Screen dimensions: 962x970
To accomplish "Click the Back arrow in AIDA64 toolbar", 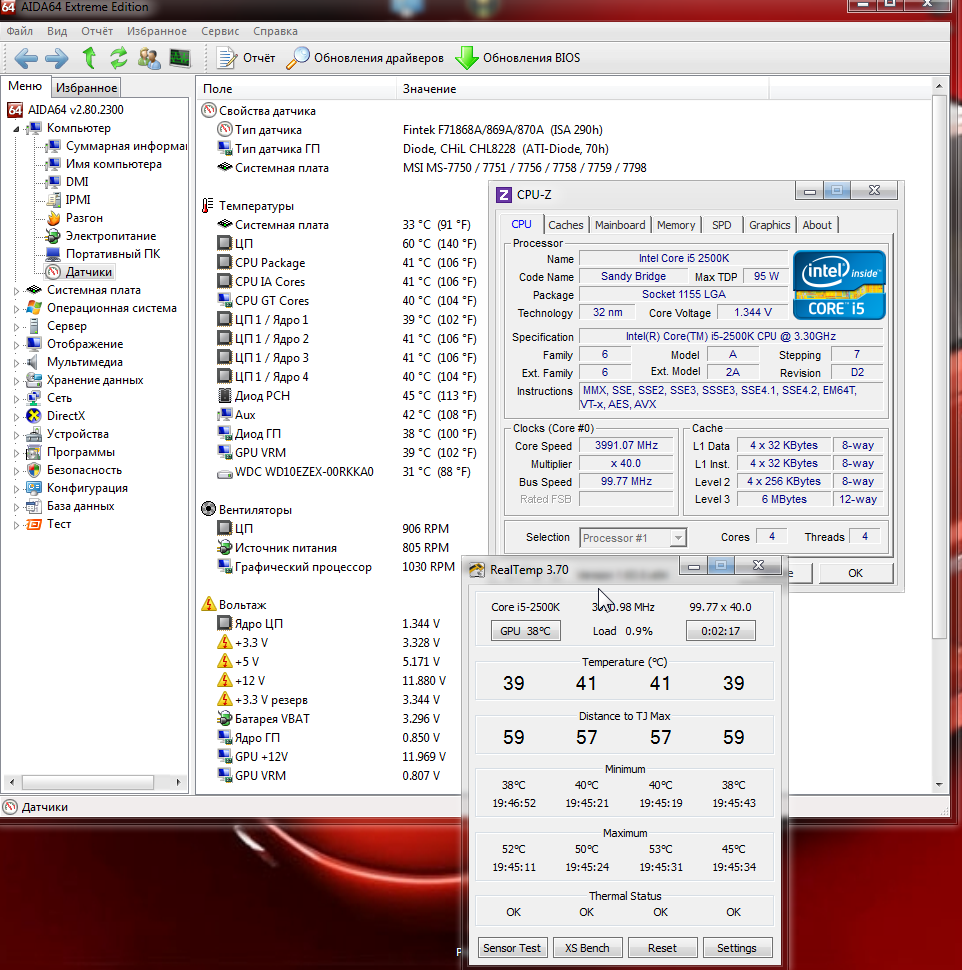I will point(26,58).
